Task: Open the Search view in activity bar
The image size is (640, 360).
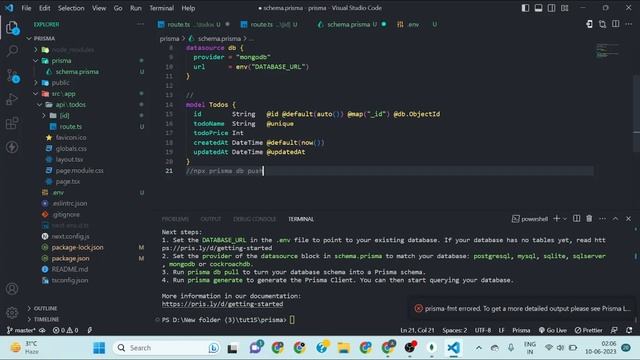Action: click(x=12, y=51)
